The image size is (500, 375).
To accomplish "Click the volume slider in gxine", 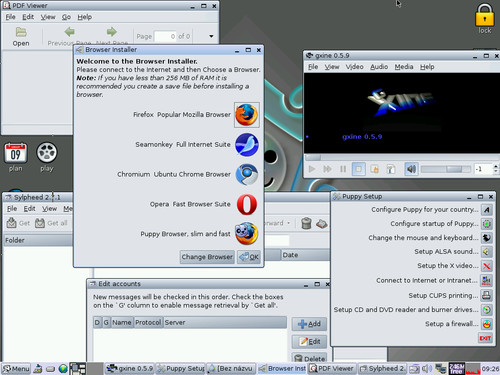I will [x=446, y=169].
